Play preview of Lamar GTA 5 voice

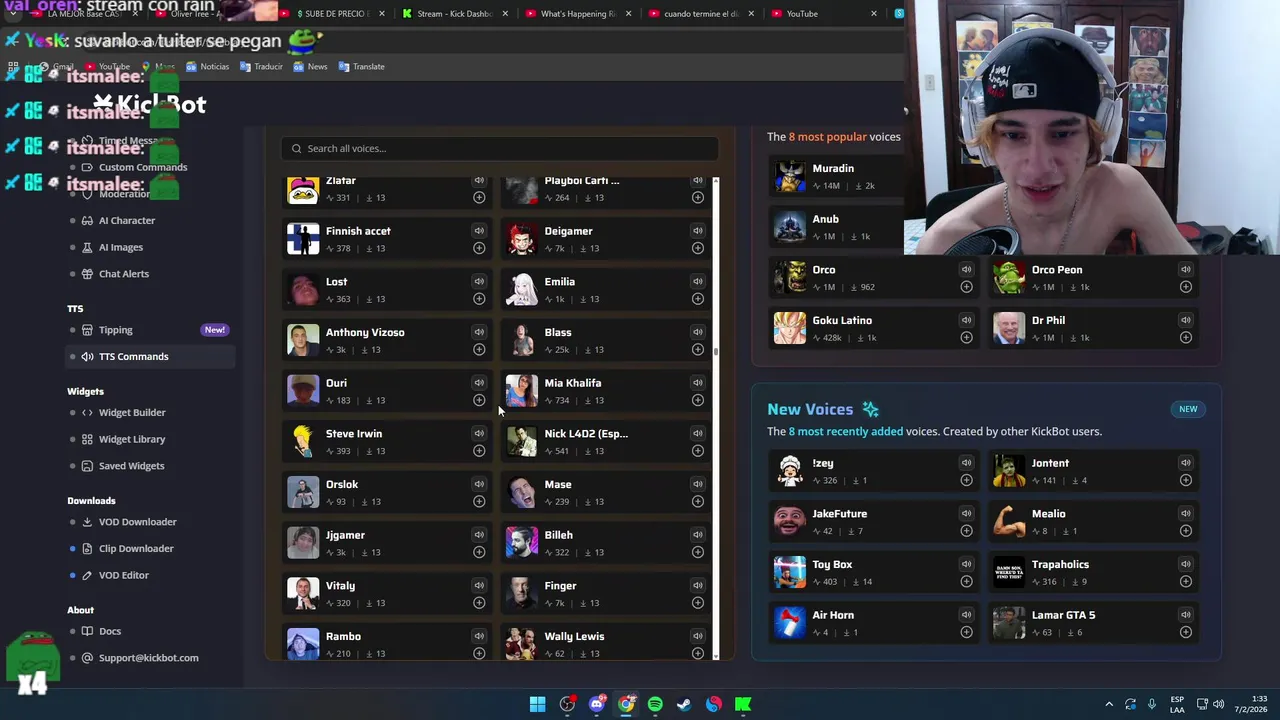[x=1185, y=615]
